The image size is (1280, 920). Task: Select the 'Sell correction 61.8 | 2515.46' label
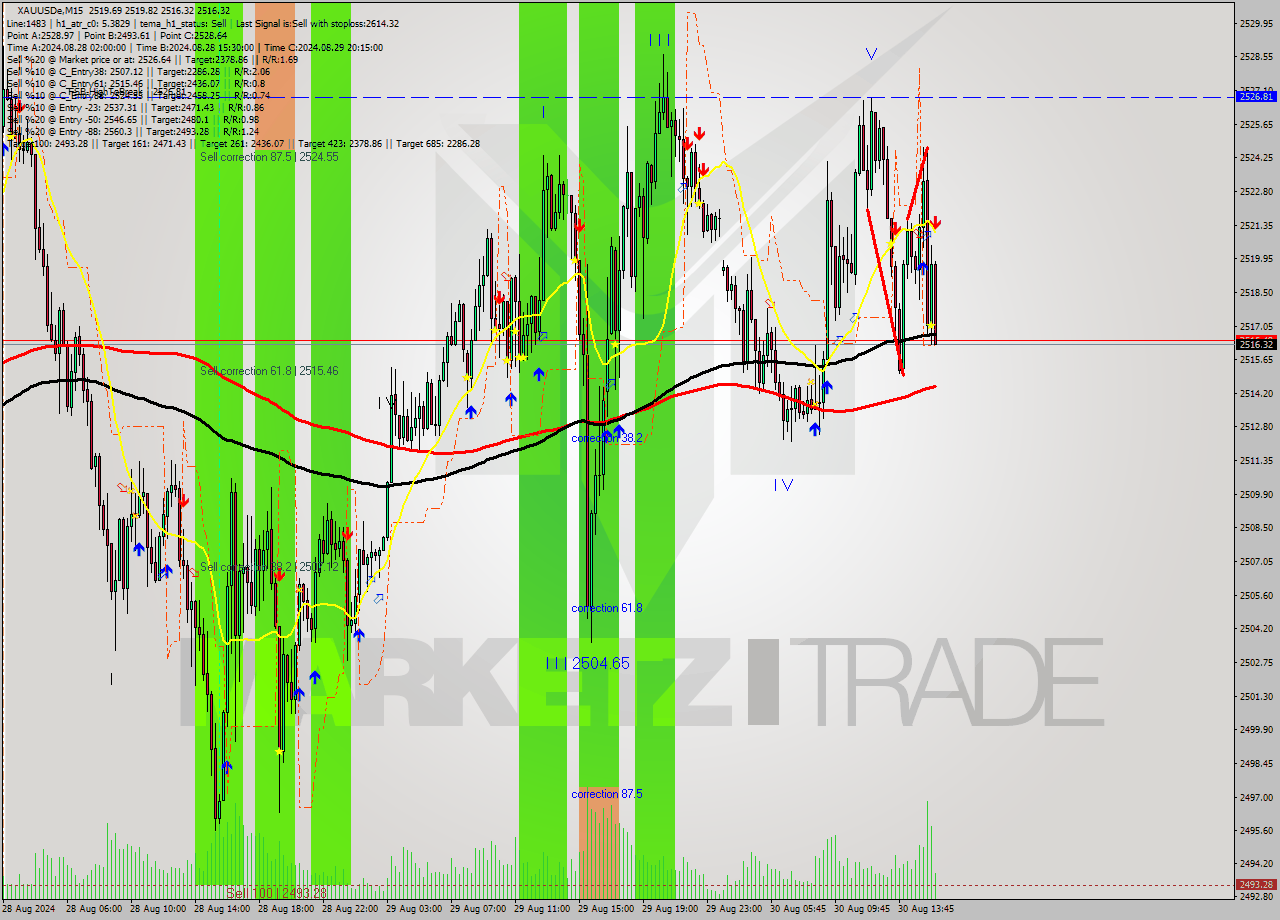269,371
